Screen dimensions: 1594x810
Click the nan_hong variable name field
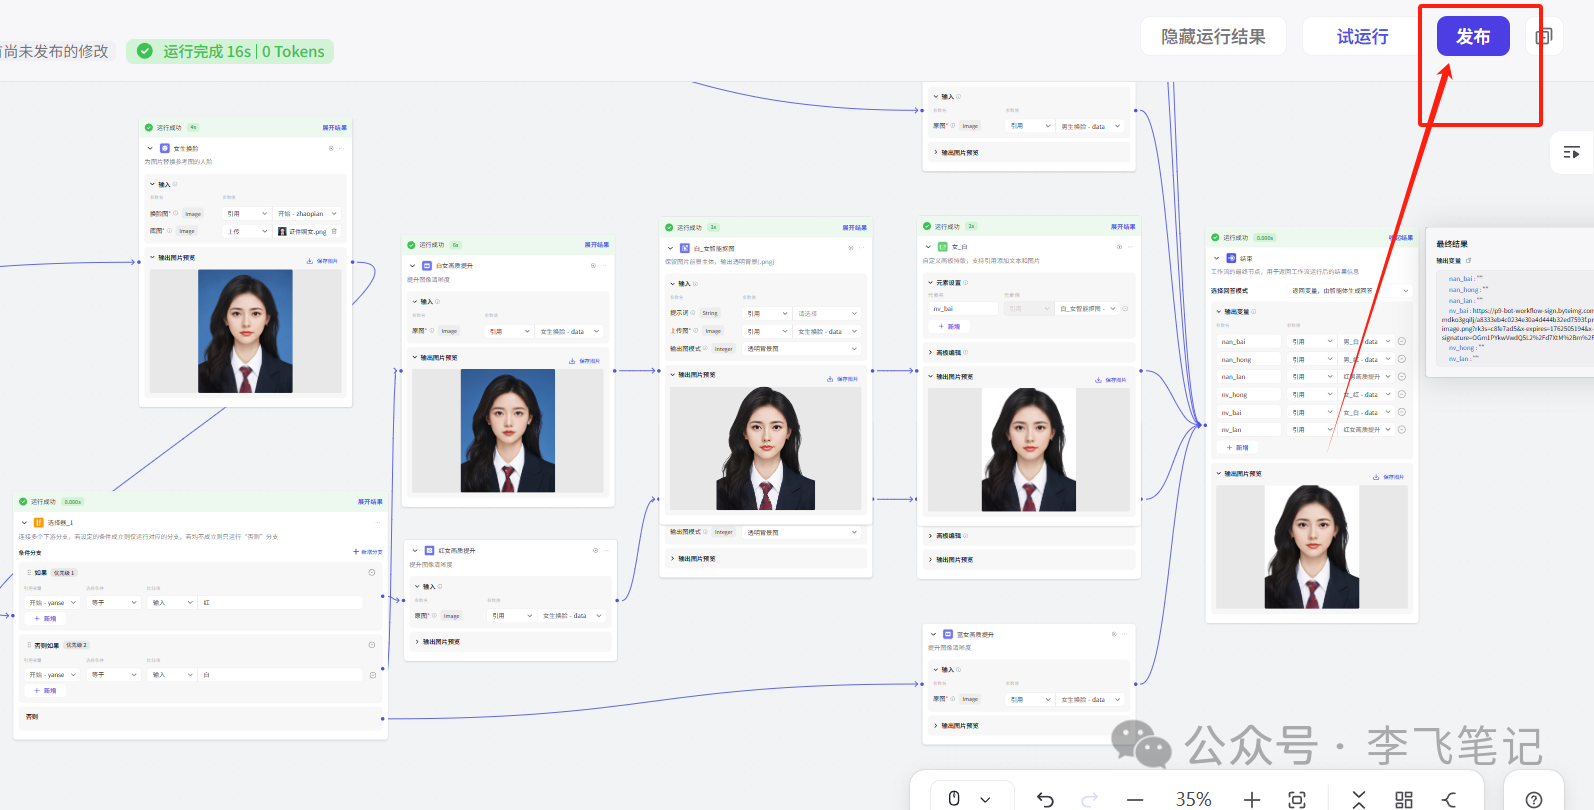coord(1248,360)
